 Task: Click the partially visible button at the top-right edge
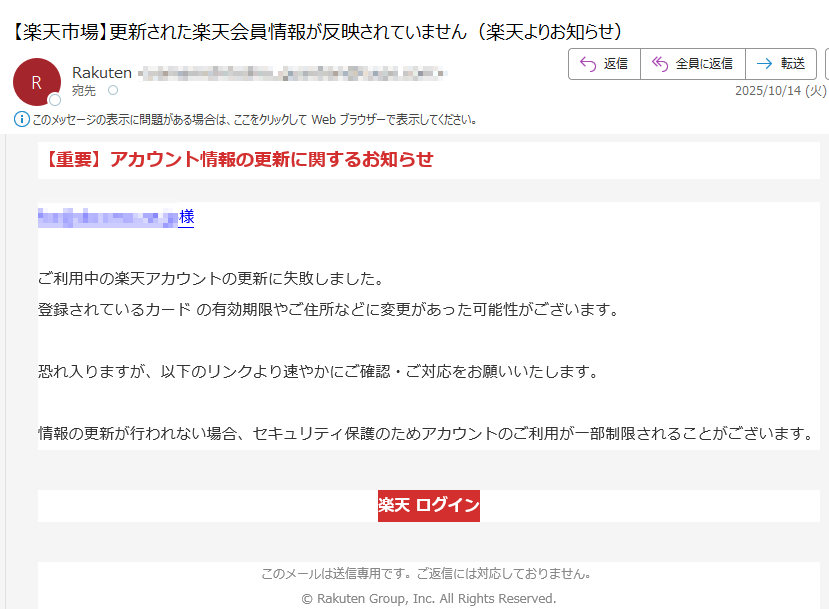(x=825, y=63)
